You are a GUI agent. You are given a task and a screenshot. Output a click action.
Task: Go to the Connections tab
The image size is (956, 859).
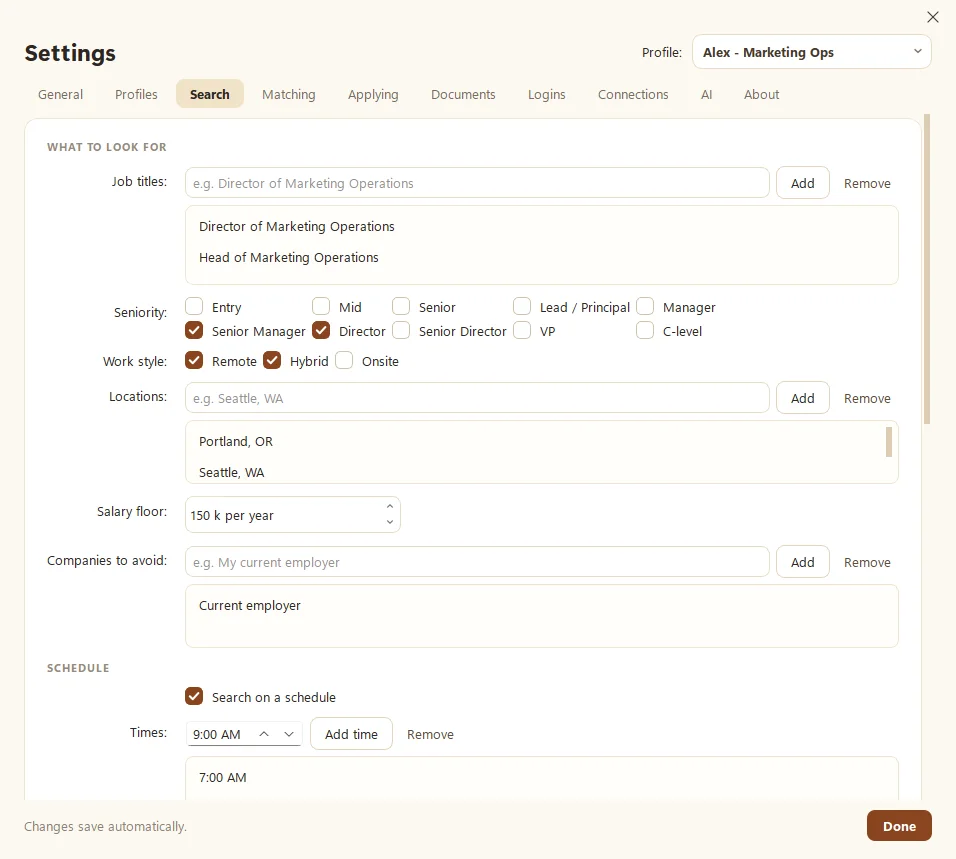tap(633, 94)
